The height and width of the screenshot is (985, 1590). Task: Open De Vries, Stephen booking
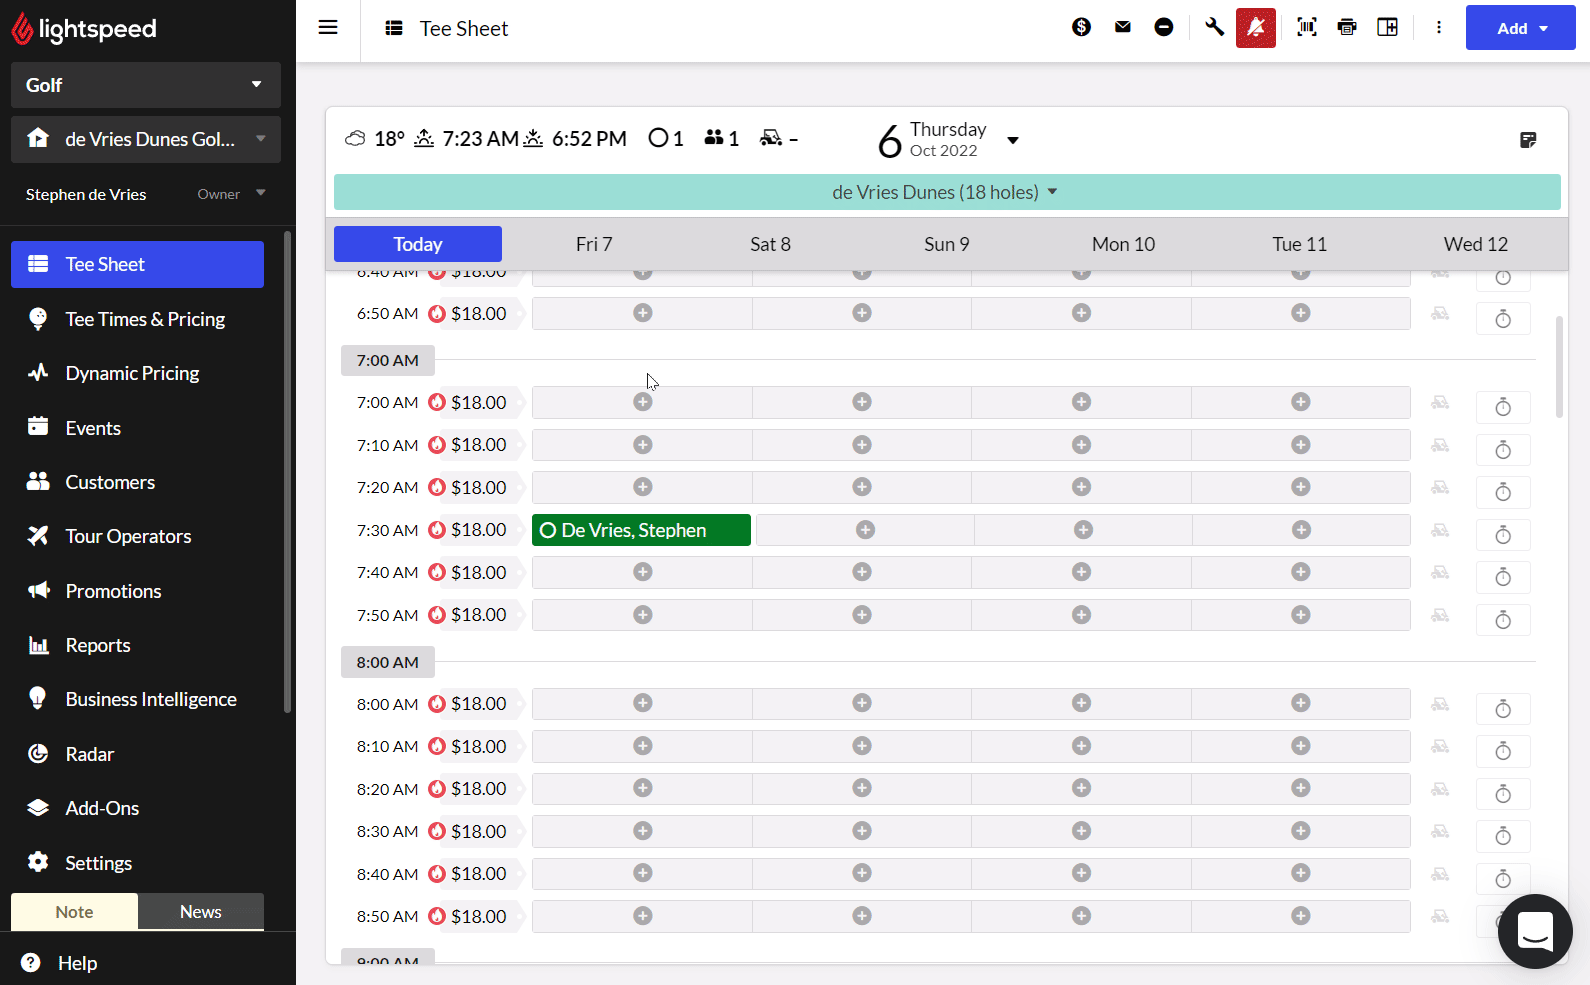pyautogui.click(x=641, y=530)
